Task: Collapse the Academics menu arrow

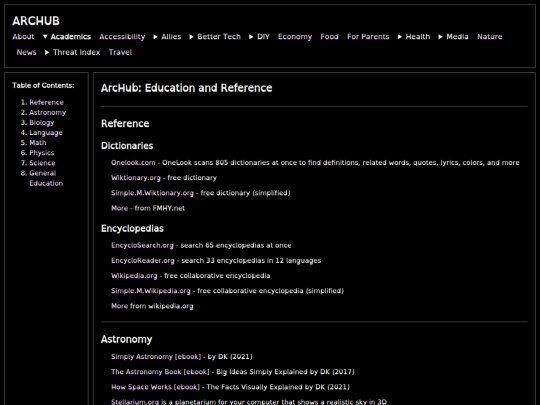Action: click(45, 37)
